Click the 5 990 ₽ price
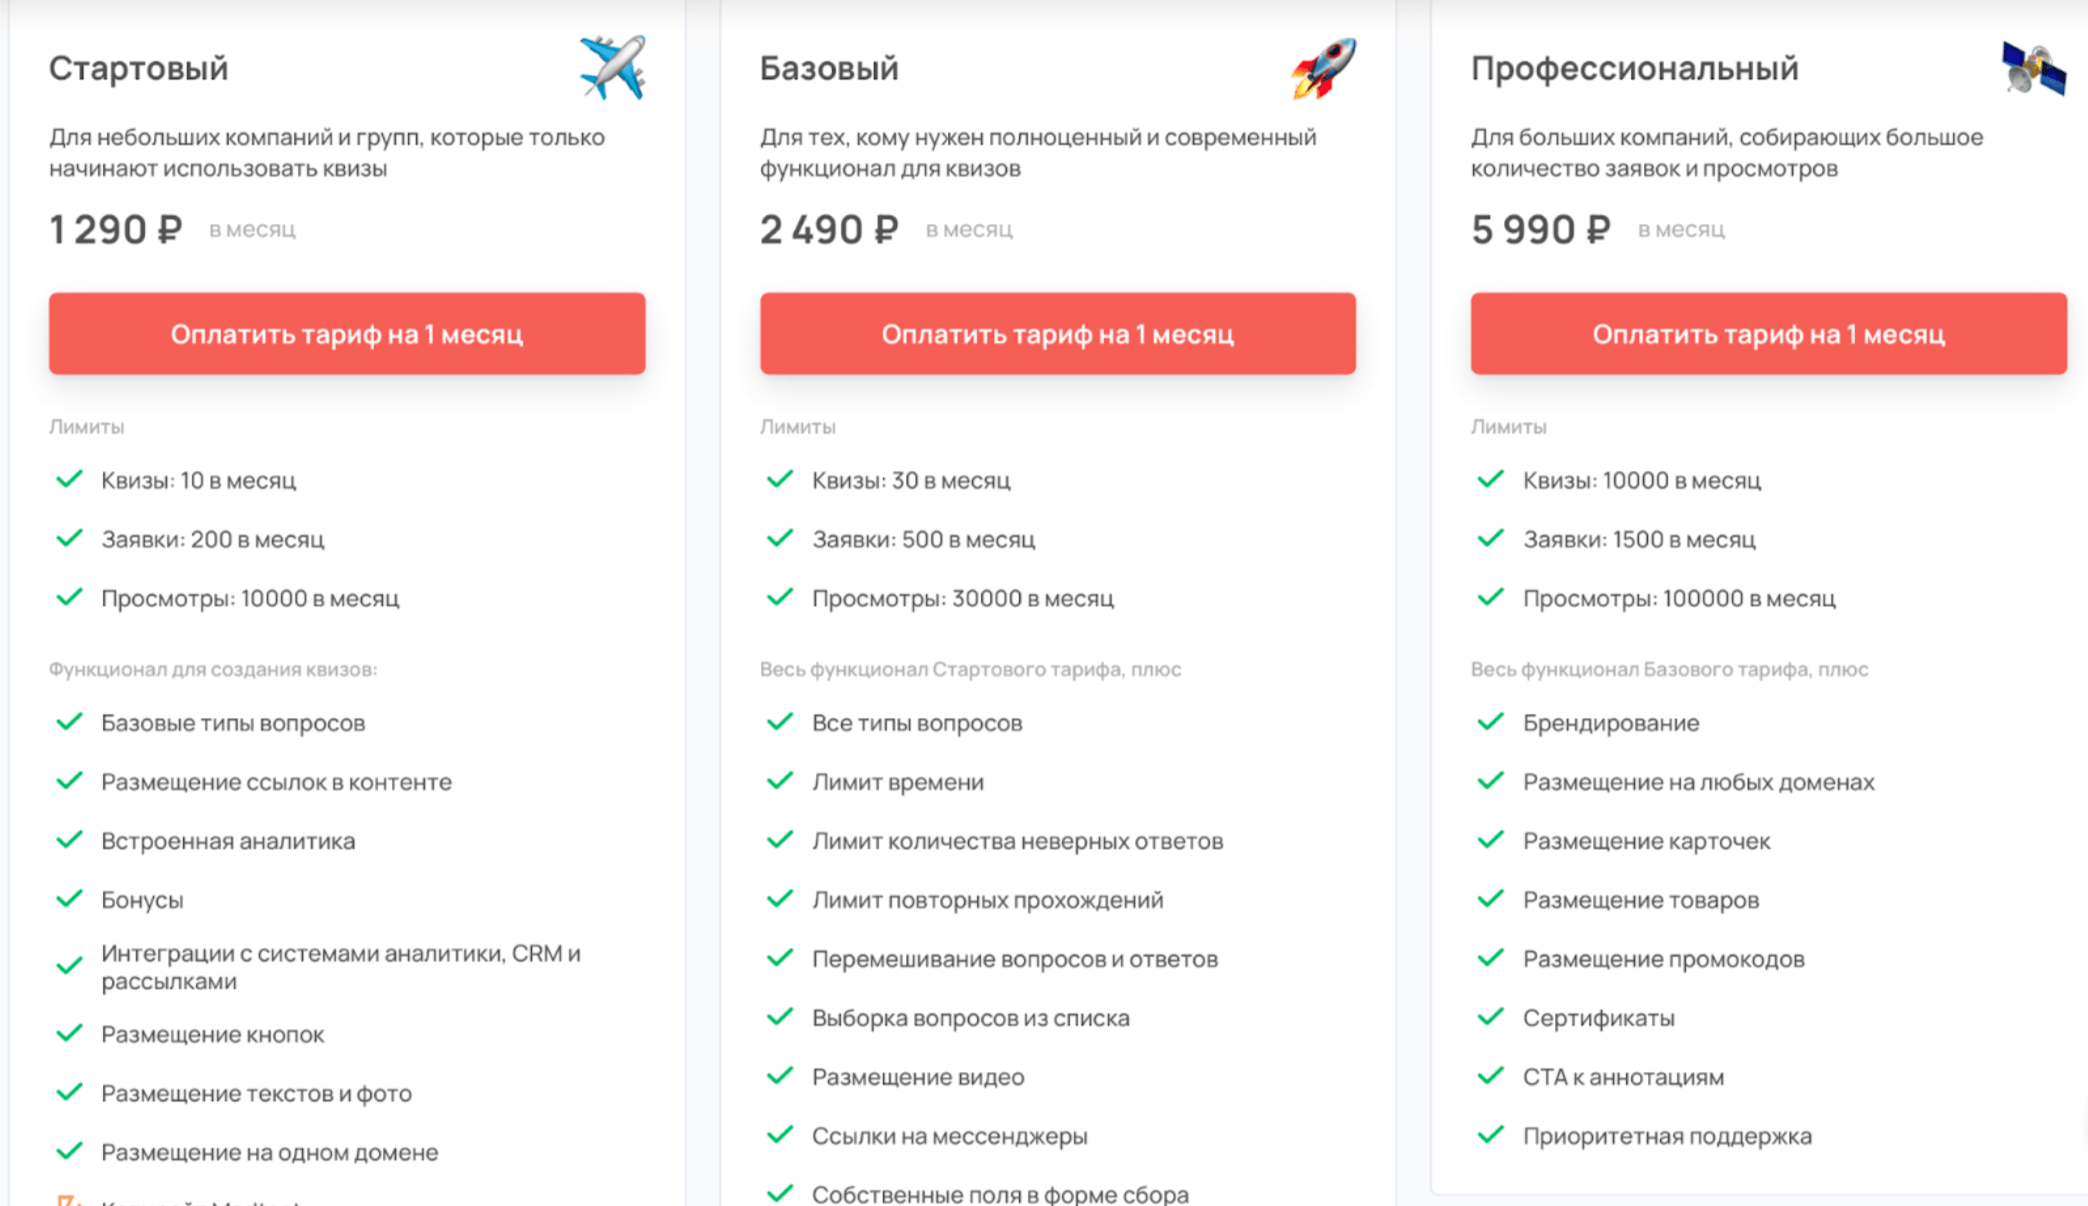2088x1206 pixels. 1540,229
